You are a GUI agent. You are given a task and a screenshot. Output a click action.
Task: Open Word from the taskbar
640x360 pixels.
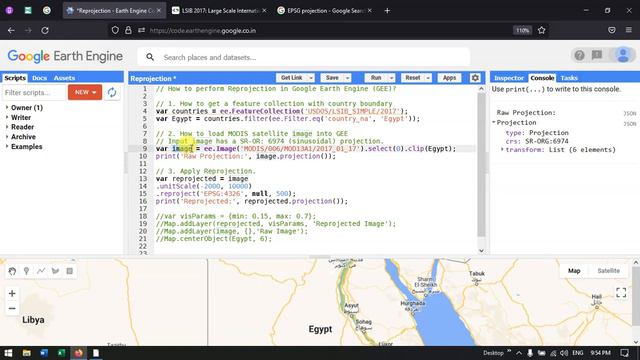(x=44, y=353)
